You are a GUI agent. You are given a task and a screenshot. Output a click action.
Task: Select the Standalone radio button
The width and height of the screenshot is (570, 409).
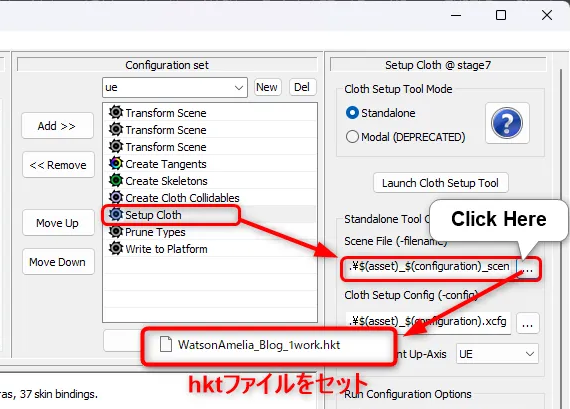point(352,113)
